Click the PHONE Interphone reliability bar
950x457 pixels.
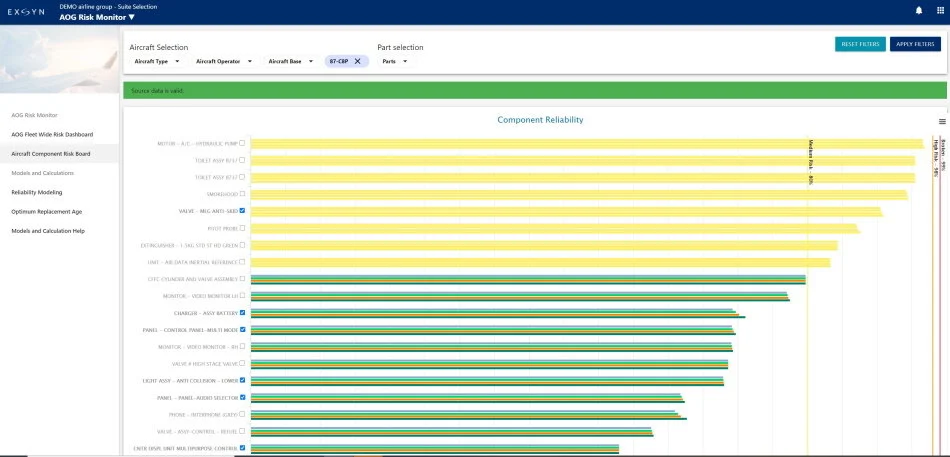coord(468,415)
